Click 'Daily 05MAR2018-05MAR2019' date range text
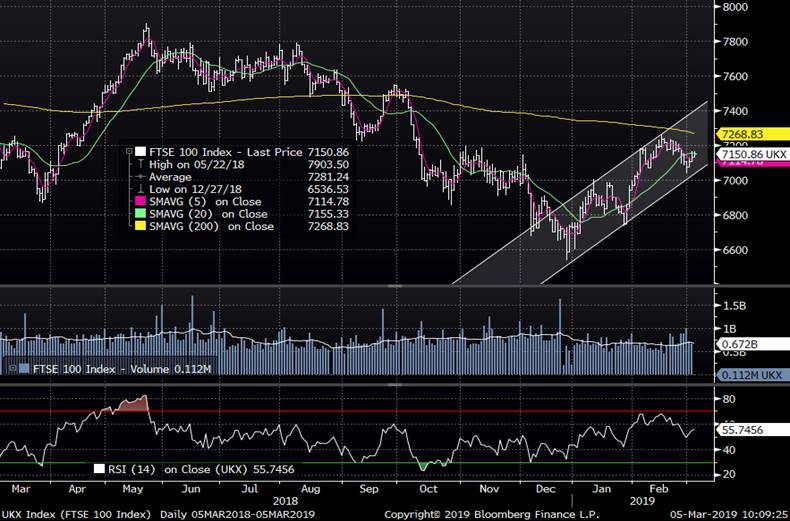 click(x=237, y=514)
